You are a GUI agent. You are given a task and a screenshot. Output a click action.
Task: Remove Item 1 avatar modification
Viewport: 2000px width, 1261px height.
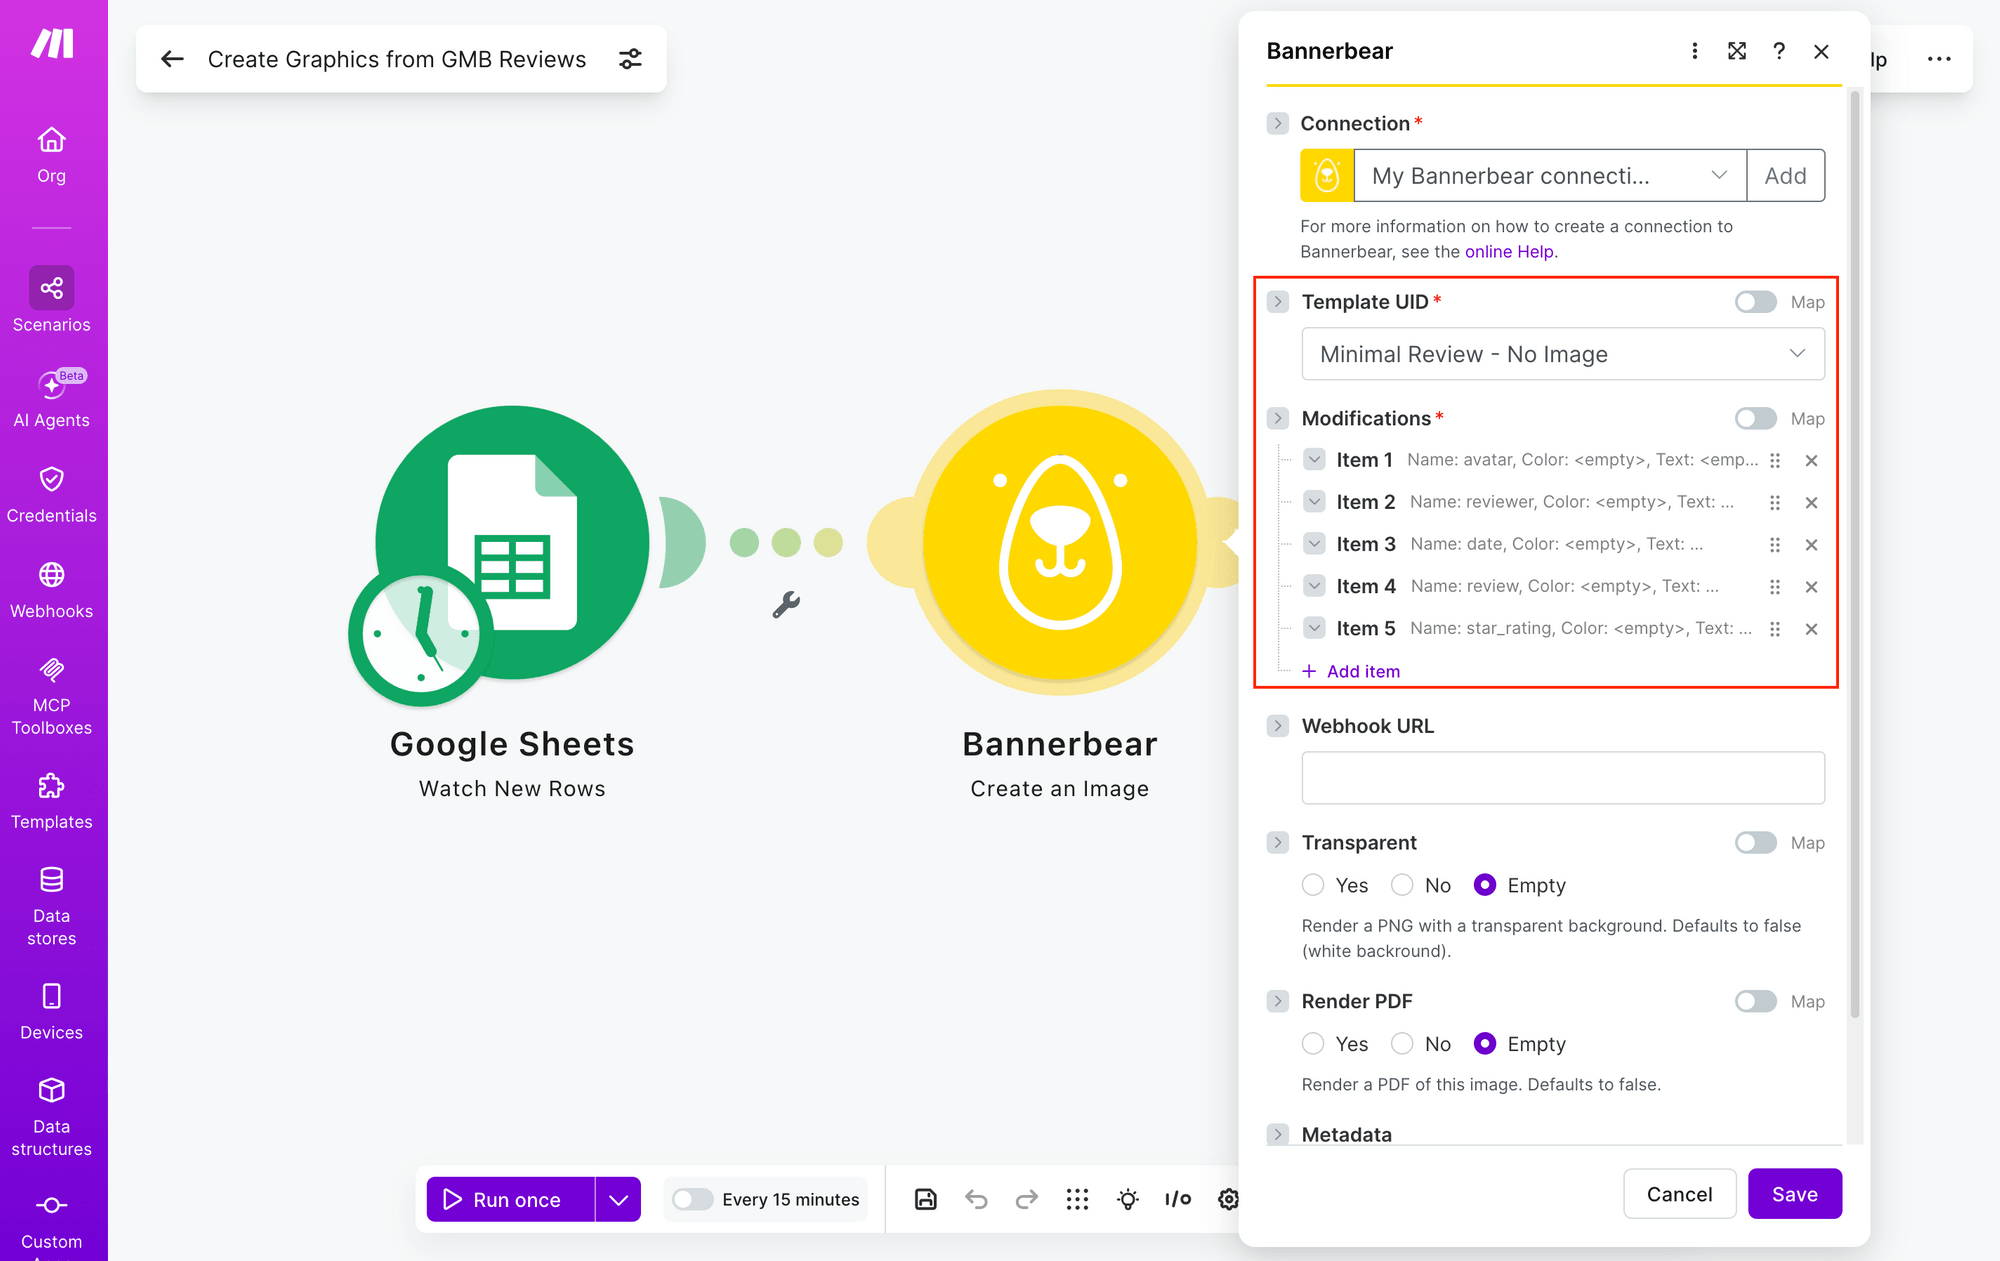tap(1811, 461)
